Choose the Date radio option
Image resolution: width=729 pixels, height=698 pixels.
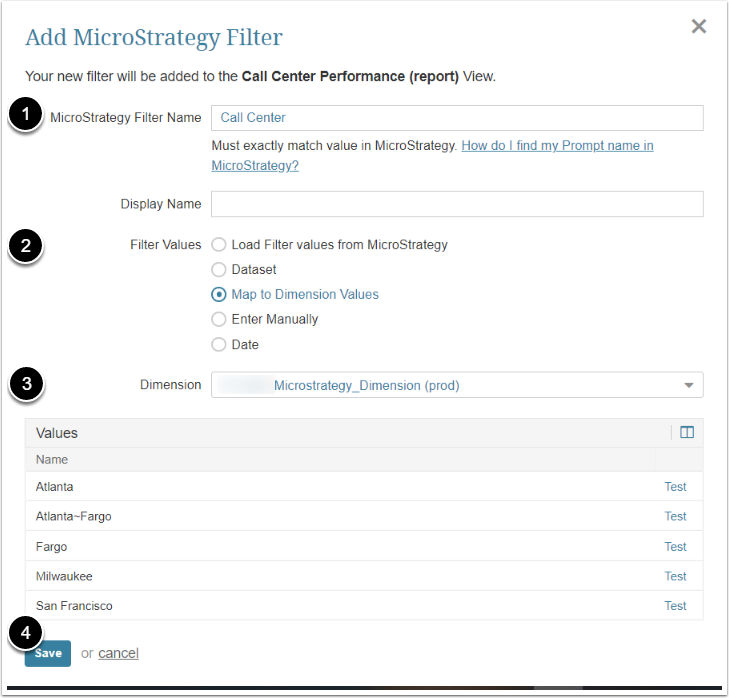[219, 345]
